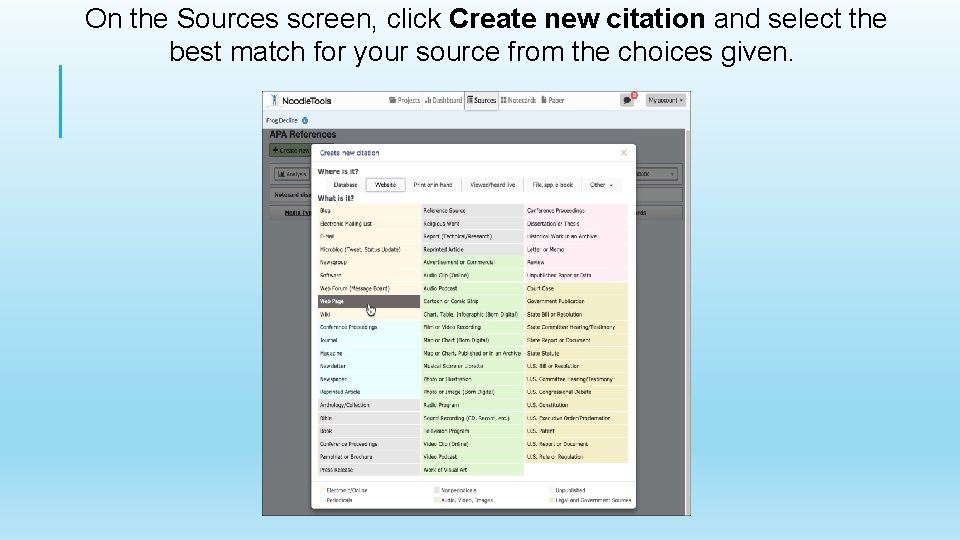
Task: Choose Website under Where is it
Action: click(385, 185)
